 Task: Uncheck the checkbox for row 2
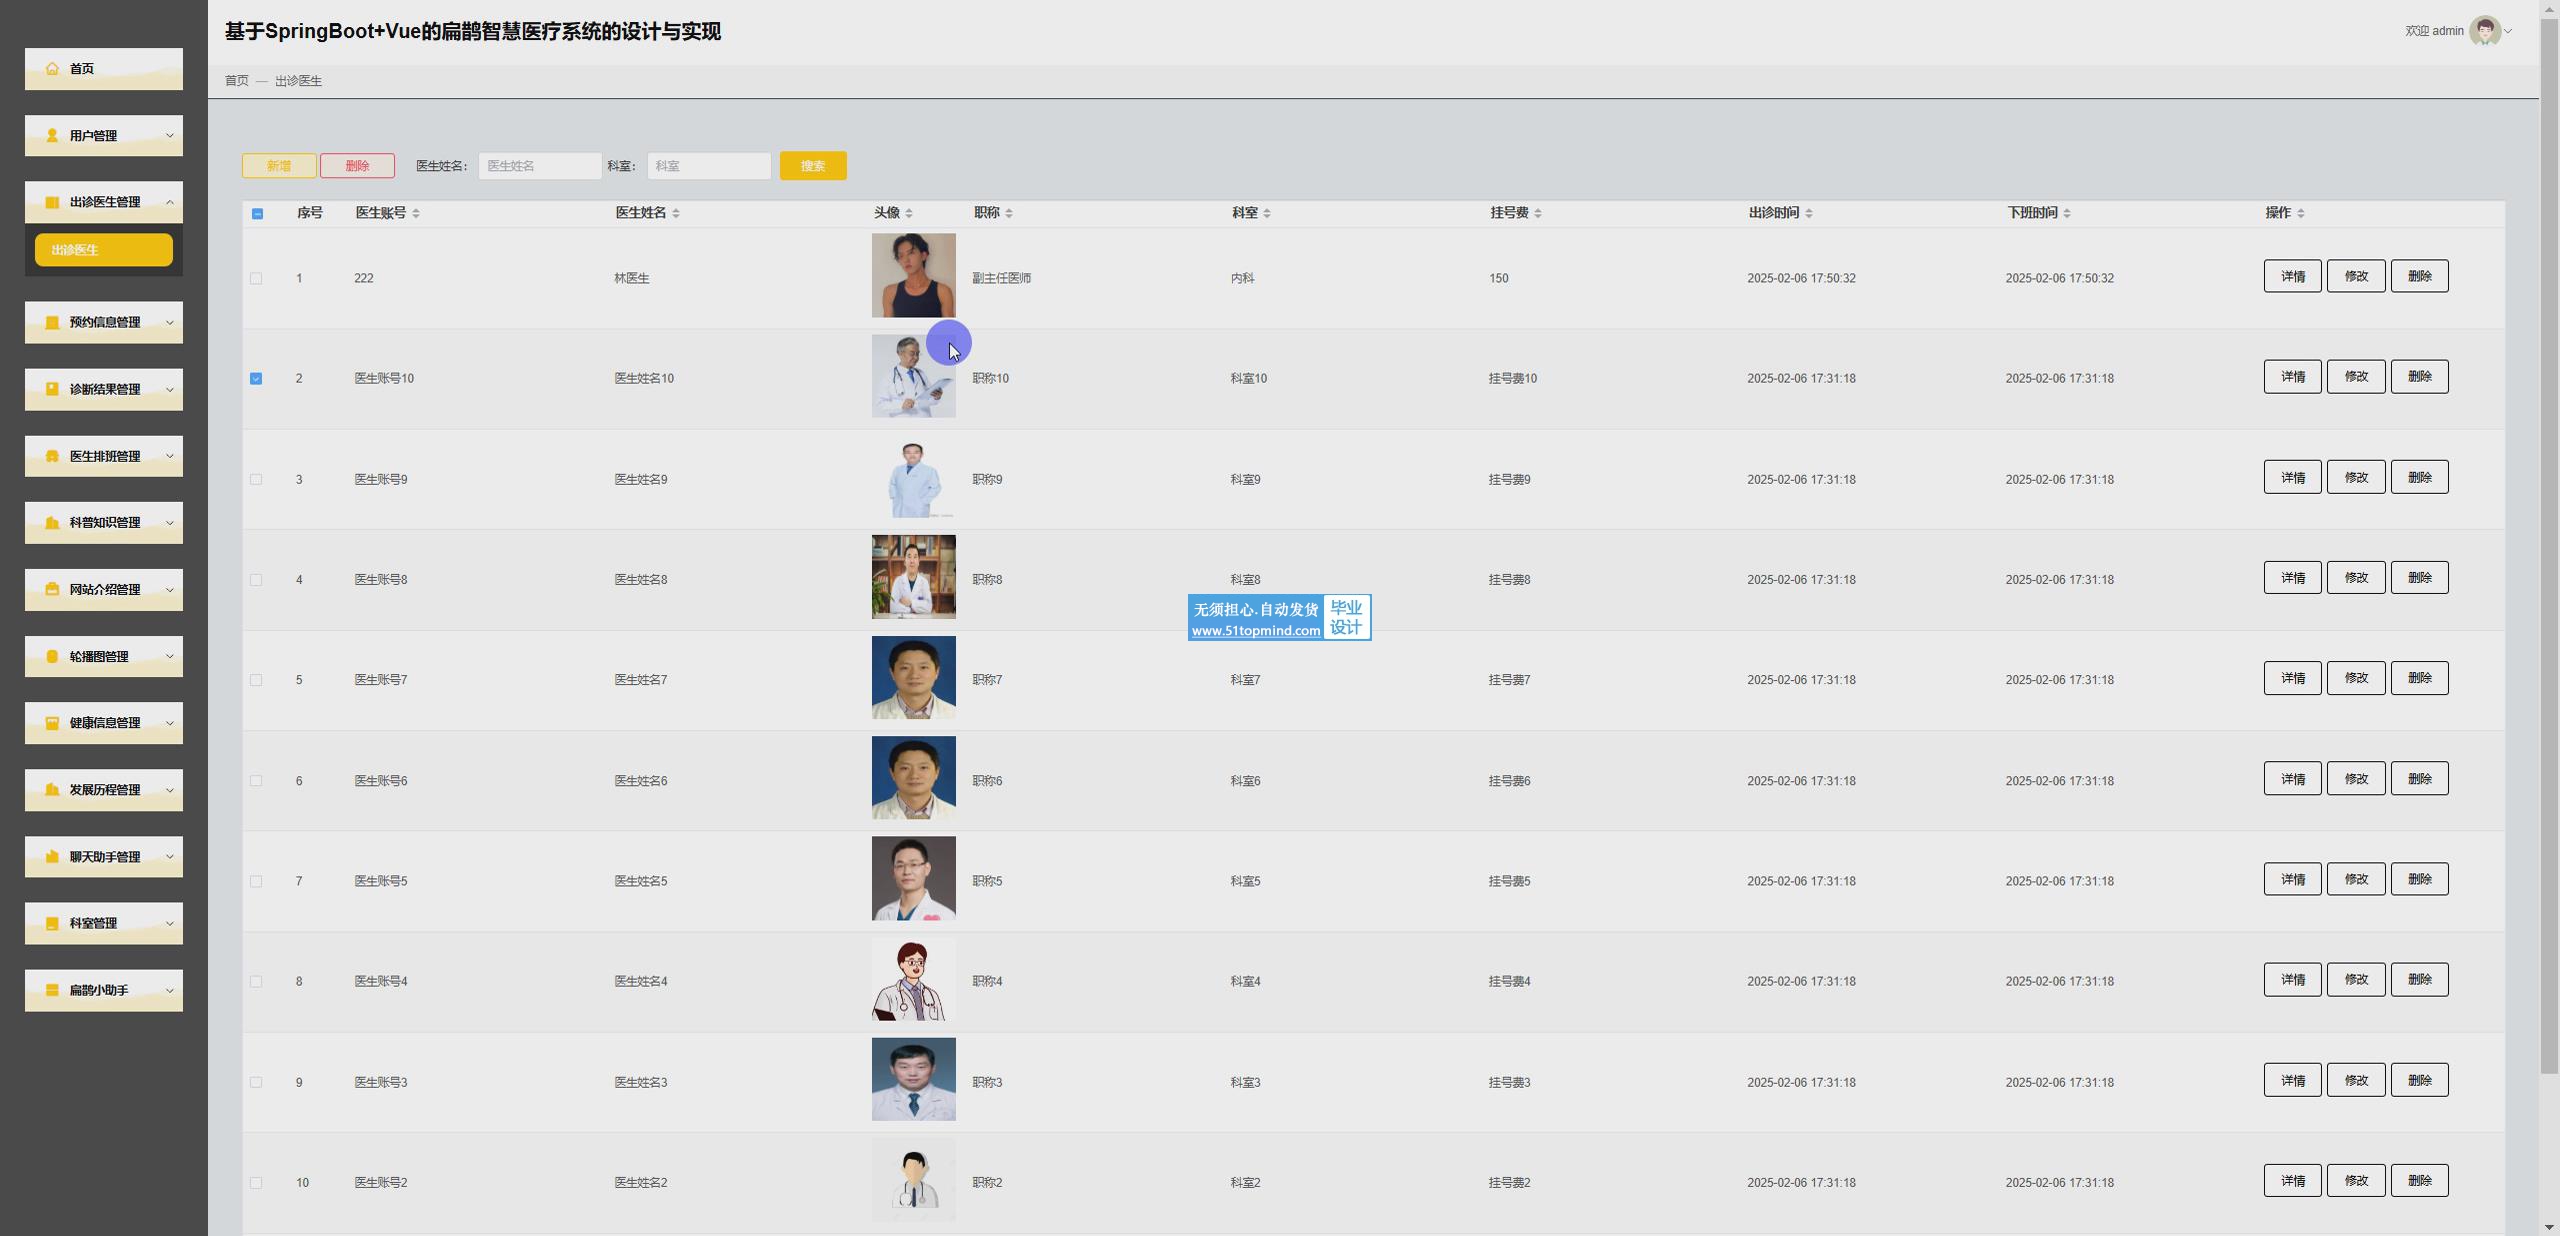(256, 379)
